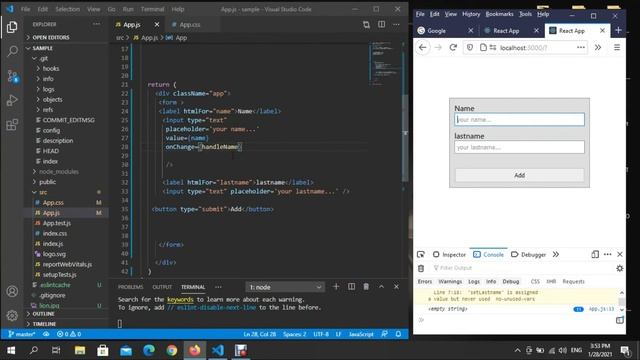The height and width of the screenshot is (360, 640).
Task: Click Split Editor icon
Action: (381, 24)
